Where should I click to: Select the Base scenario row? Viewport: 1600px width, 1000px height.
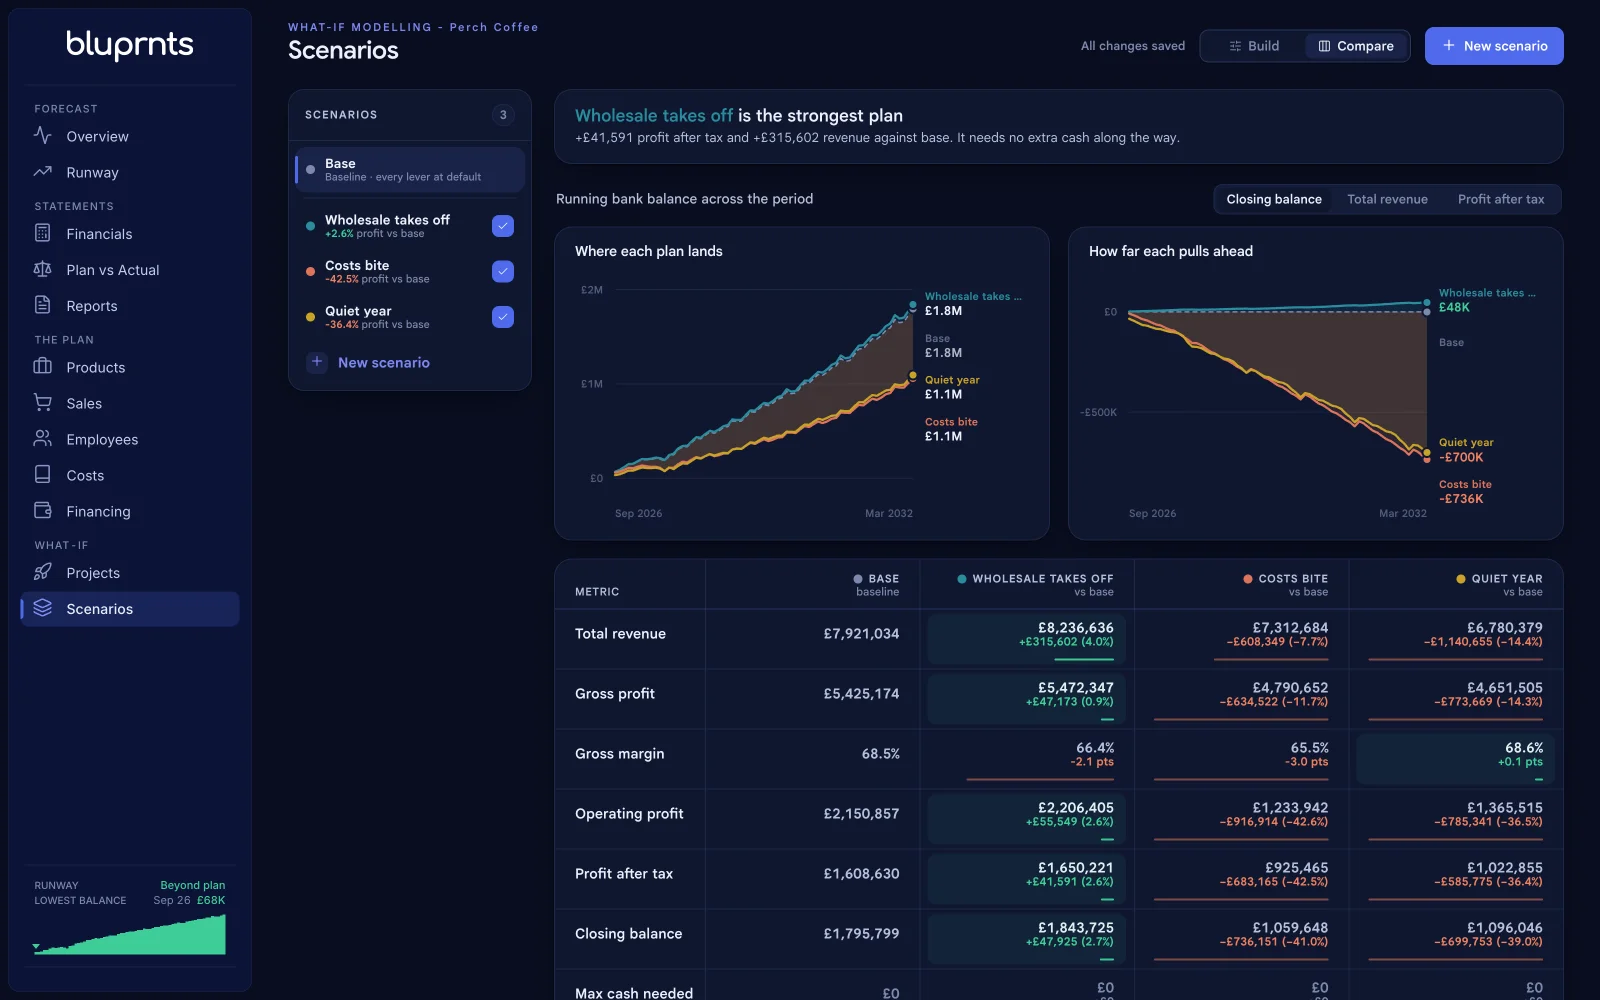click(410, 169)
